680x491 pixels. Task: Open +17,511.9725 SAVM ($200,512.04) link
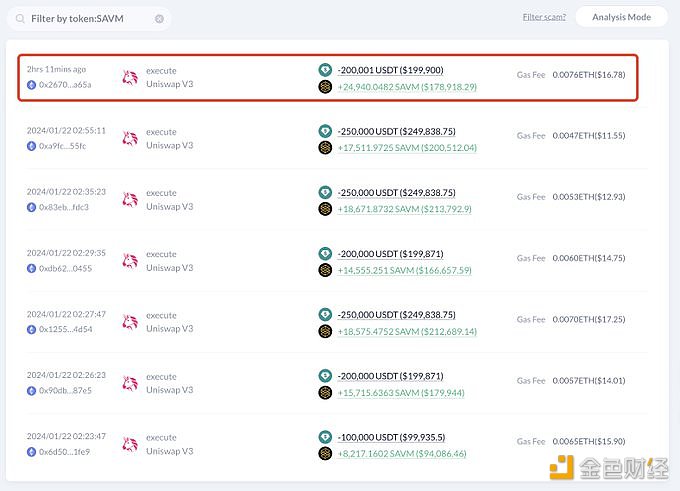[x=407, y=148]
